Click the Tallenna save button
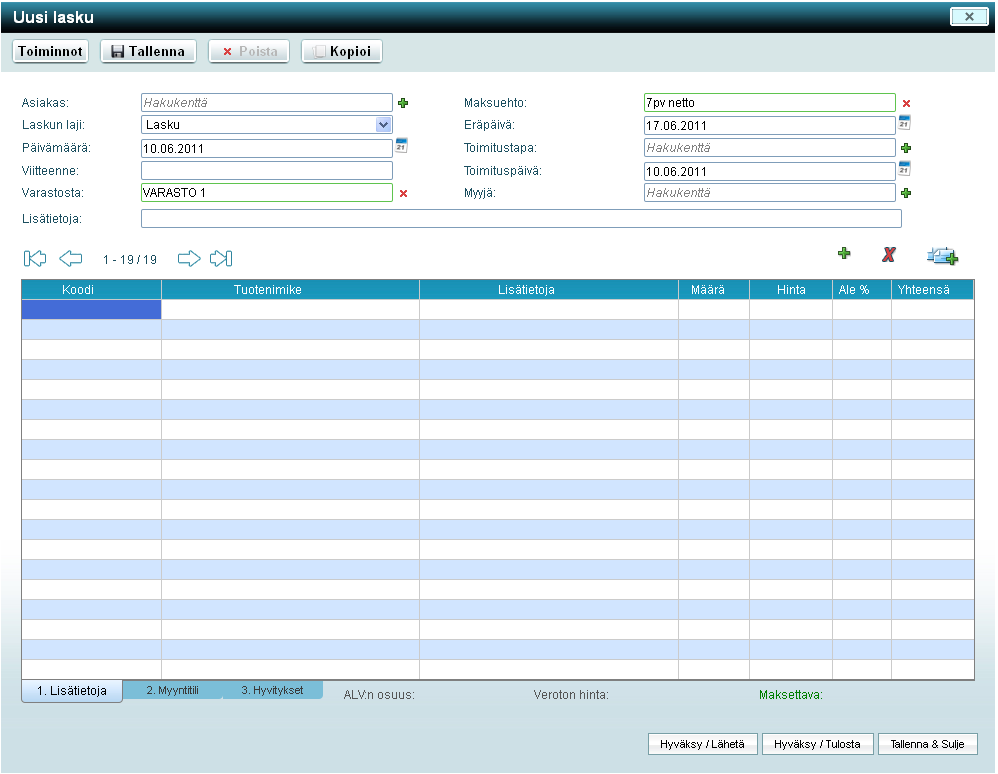 (148, 52)
